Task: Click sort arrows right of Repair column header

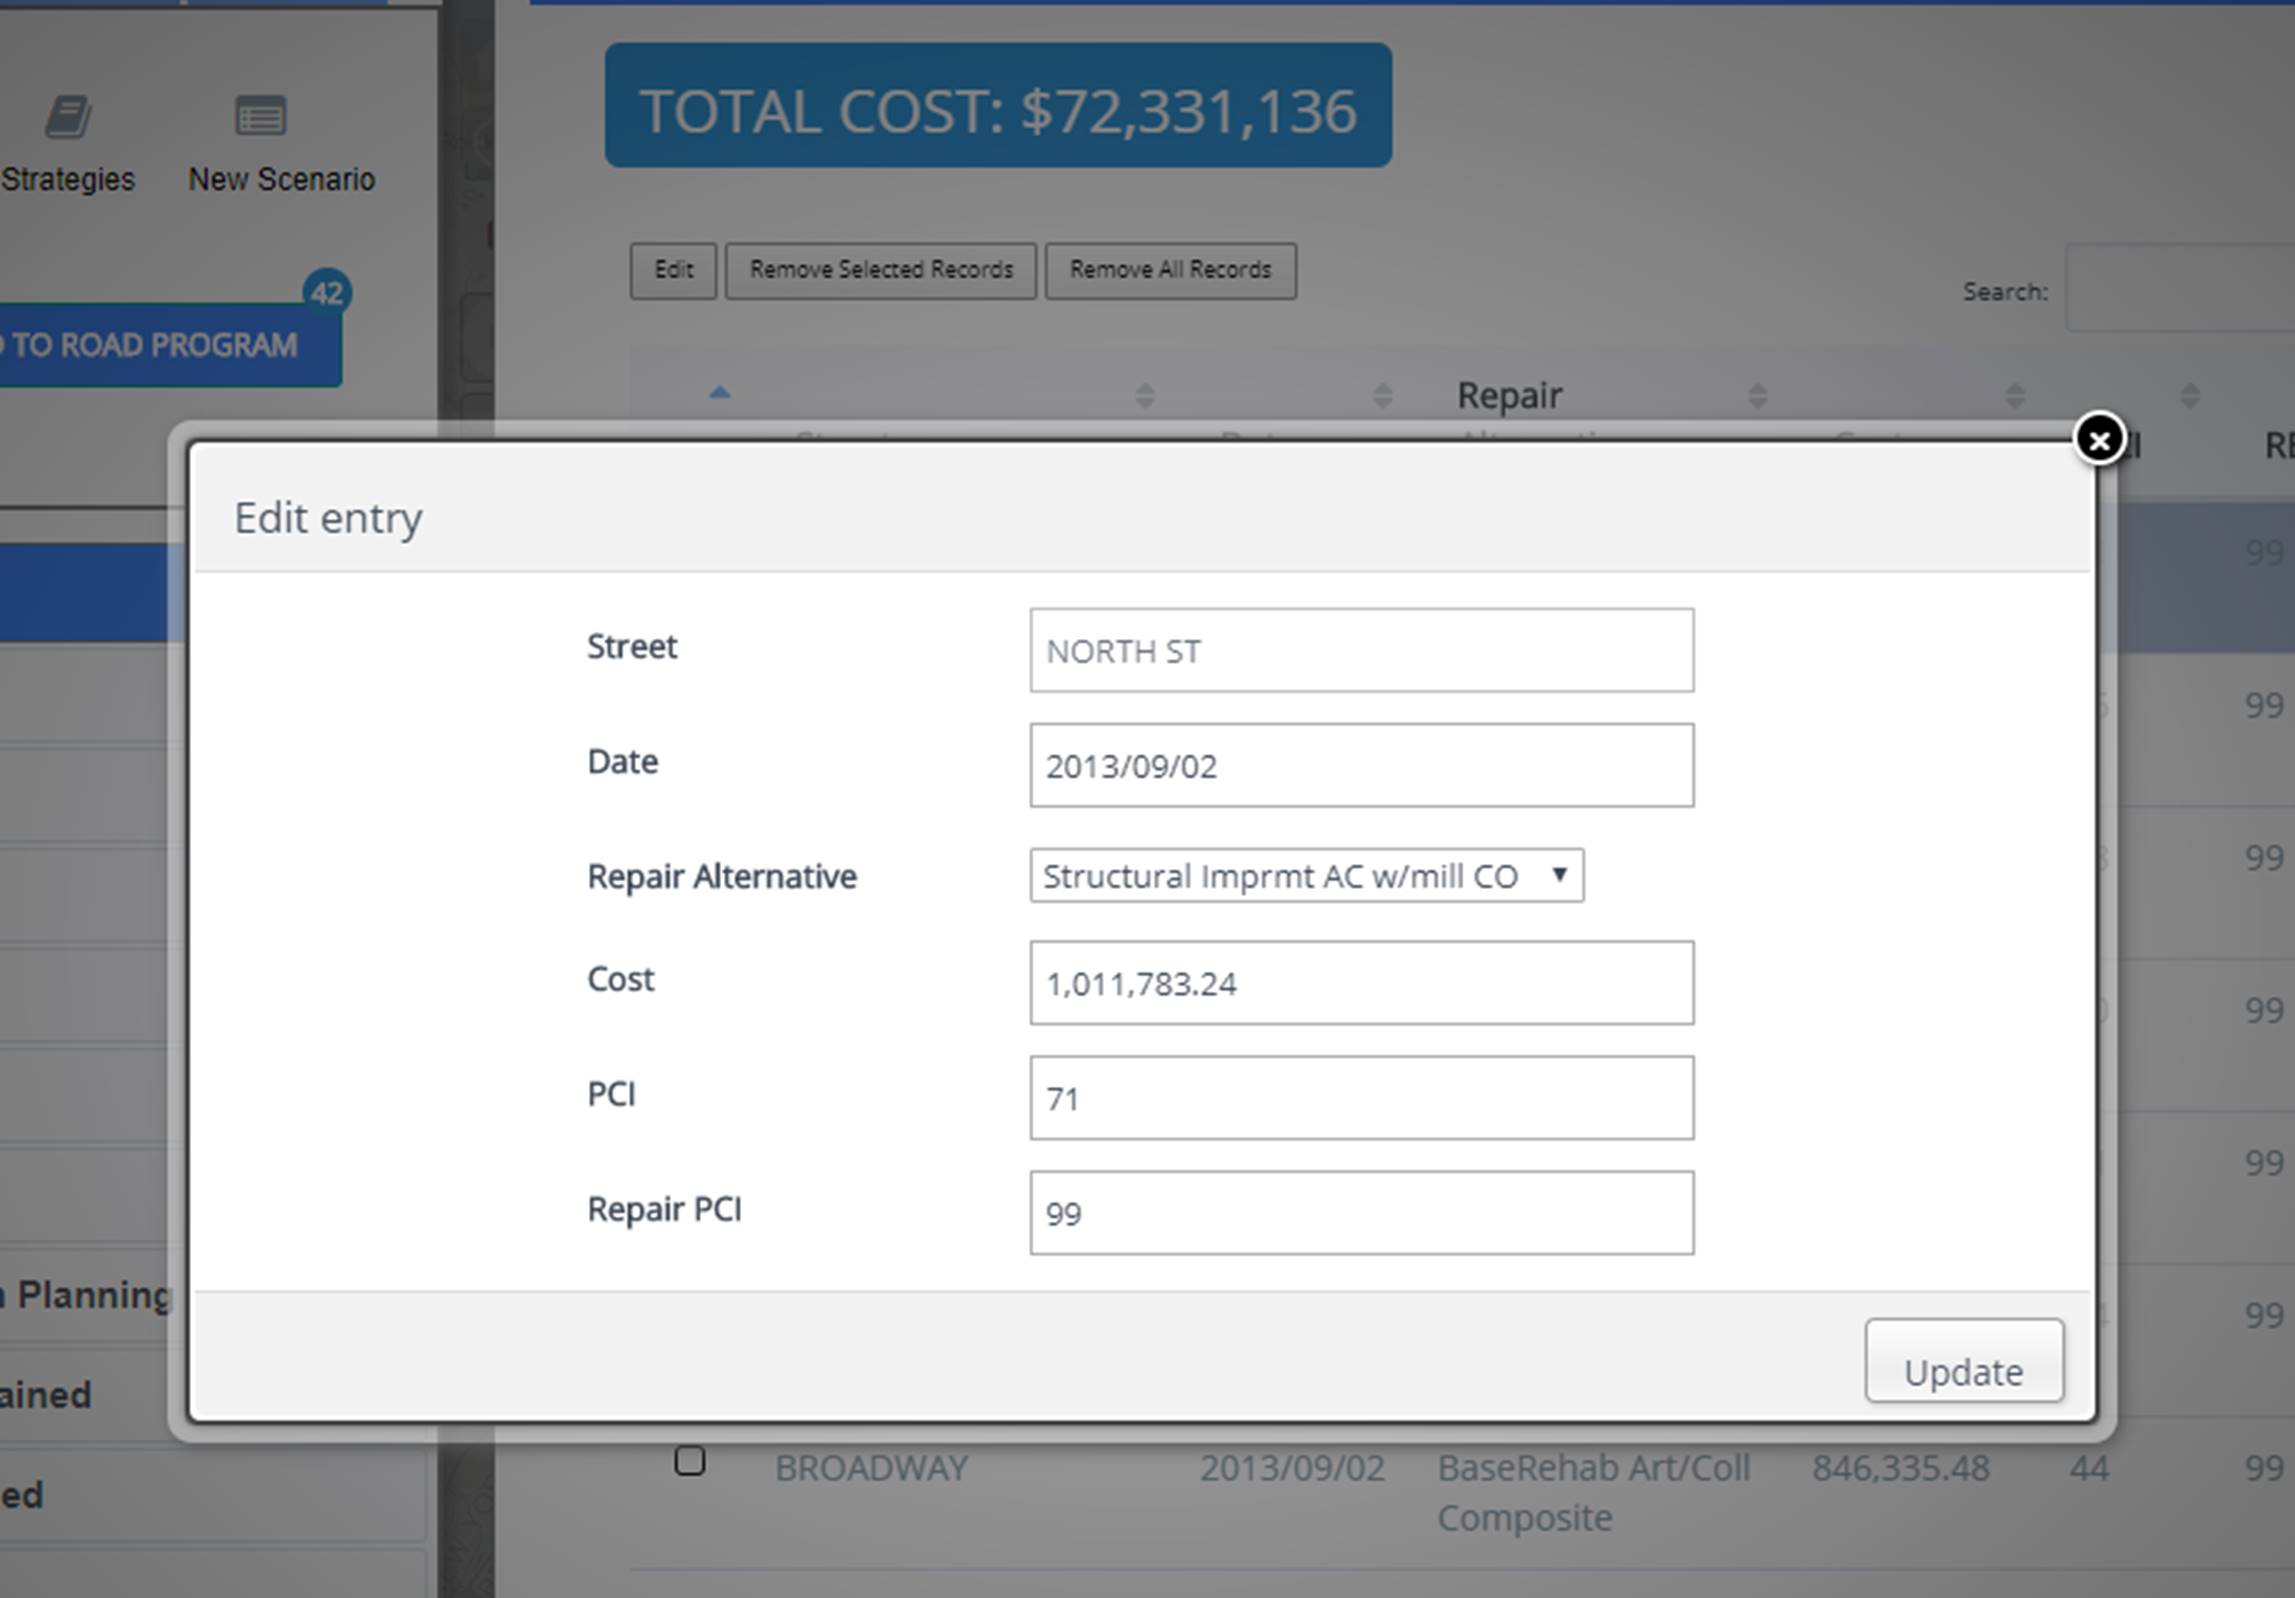Action: coord(1757,396)
